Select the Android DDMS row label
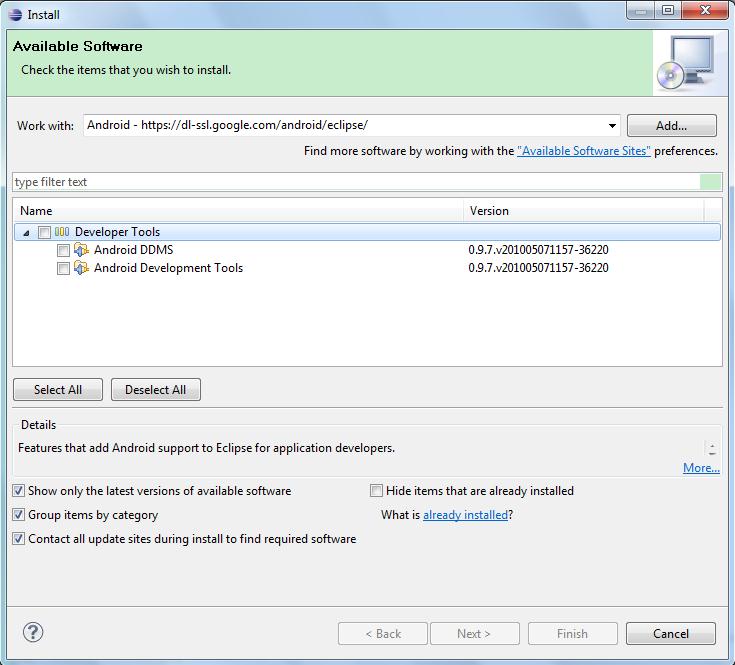This screenshot has height=665, width=735. (x=134, y=250)
